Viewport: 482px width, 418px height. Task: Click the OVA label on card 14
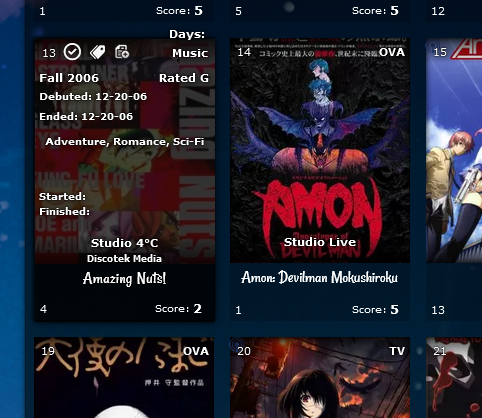pos(392,52)
